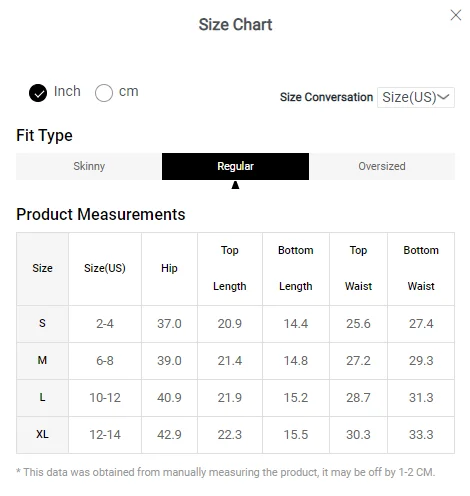This screenshot has width=470, height=496.
Task: Click the fit indicator triangle marker
Action: [x=235, y=185]
